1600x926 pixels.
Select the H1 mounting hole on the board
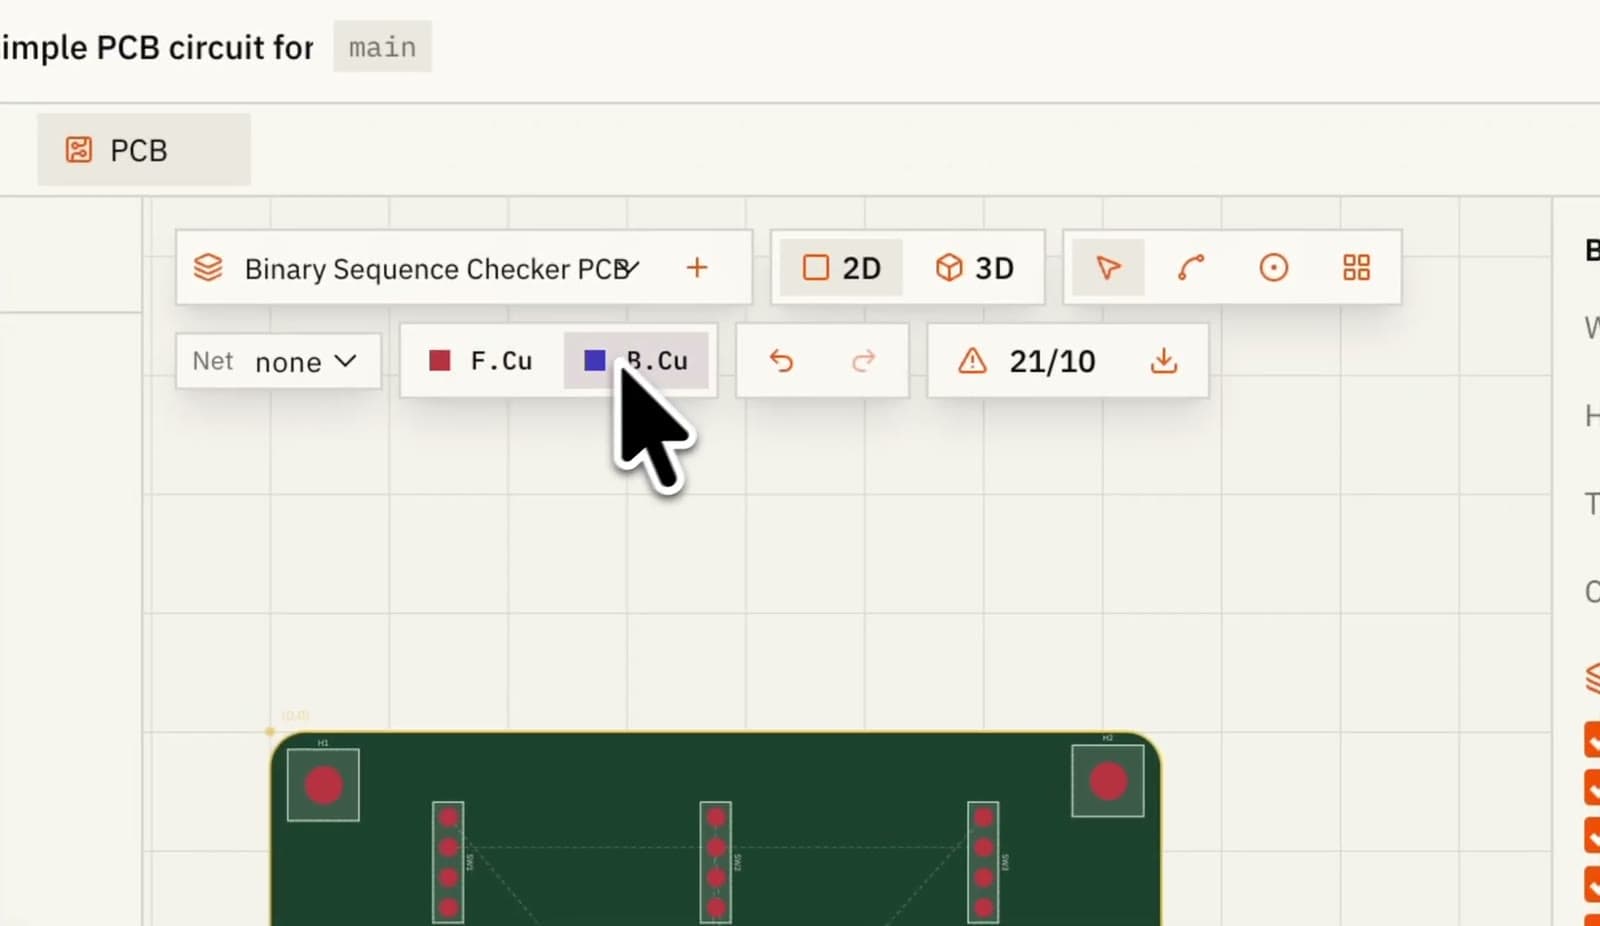(323, 785)
